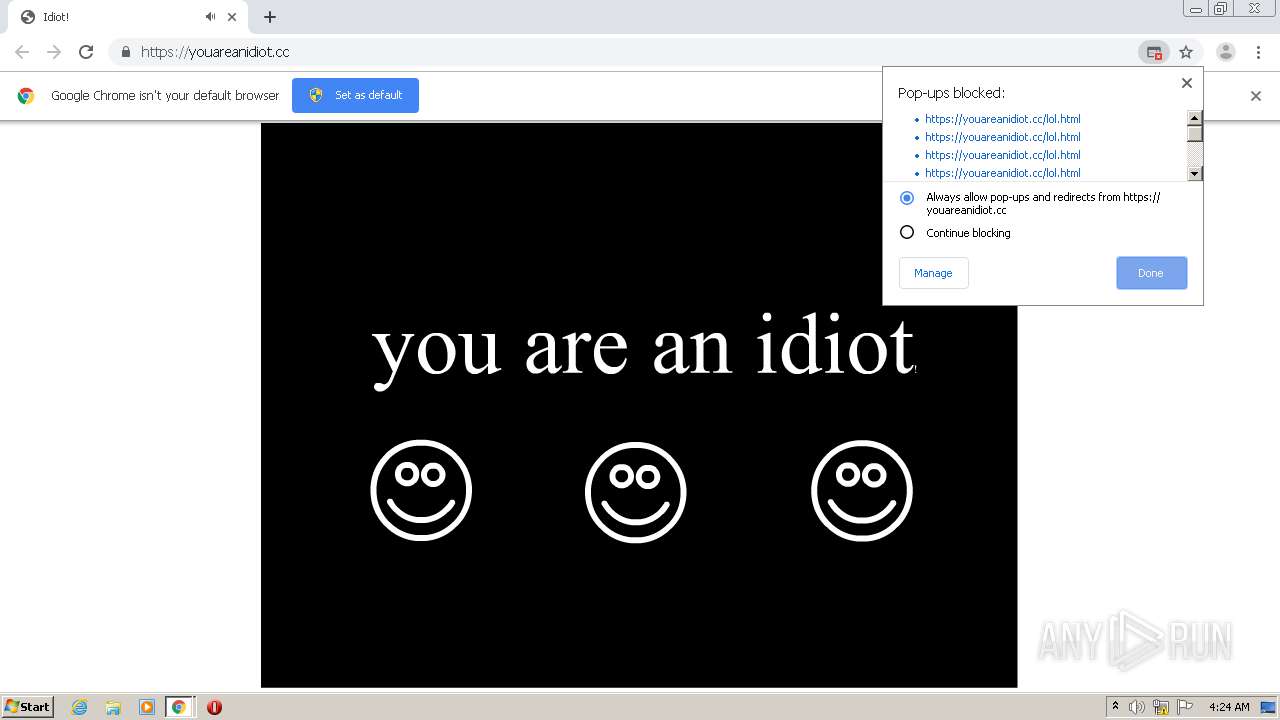
Task: Open Chrome's three-dot menu
Action: [x=1258, y=52]
